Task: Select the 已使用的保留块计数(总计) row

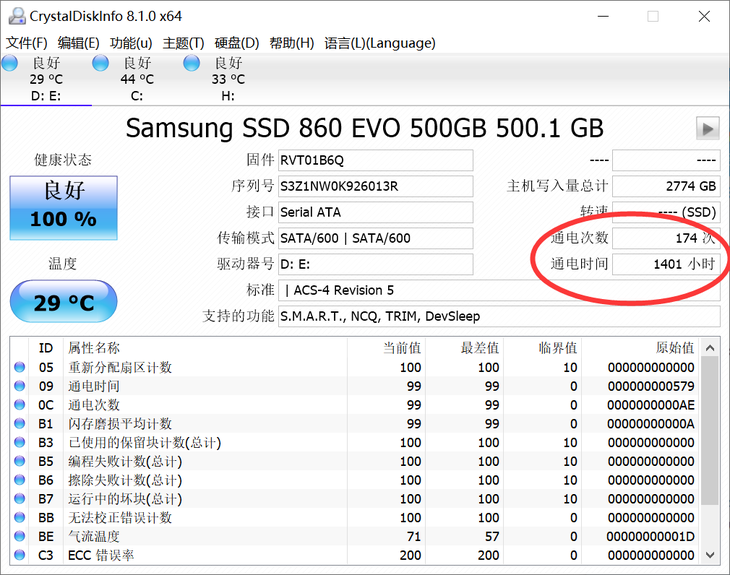Action: click(x=355, y=442)
